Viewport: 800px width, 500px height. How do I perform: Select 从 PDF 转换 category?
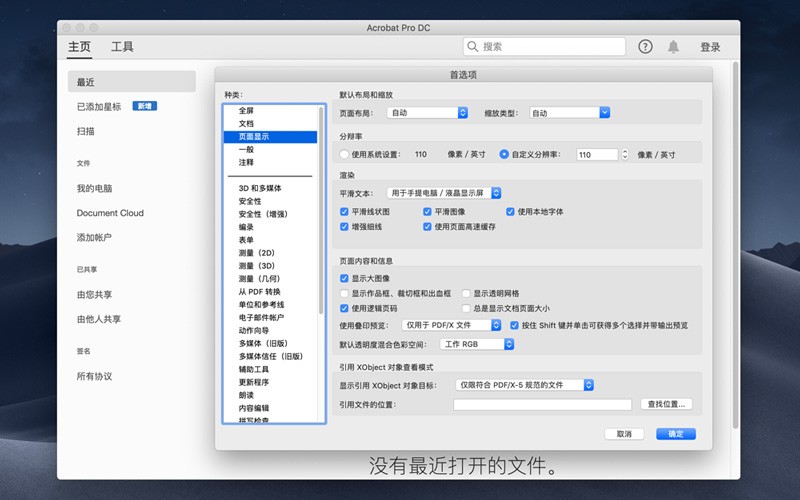260,292
